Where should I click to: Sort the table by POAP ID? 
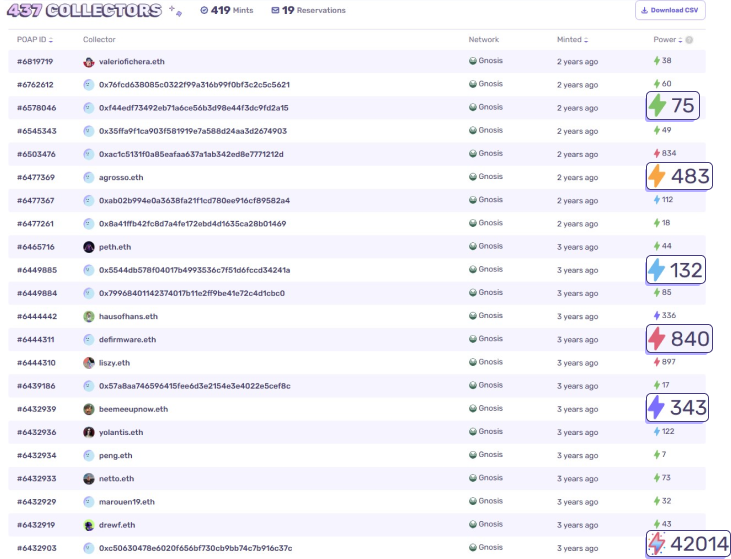click(36, 40)
